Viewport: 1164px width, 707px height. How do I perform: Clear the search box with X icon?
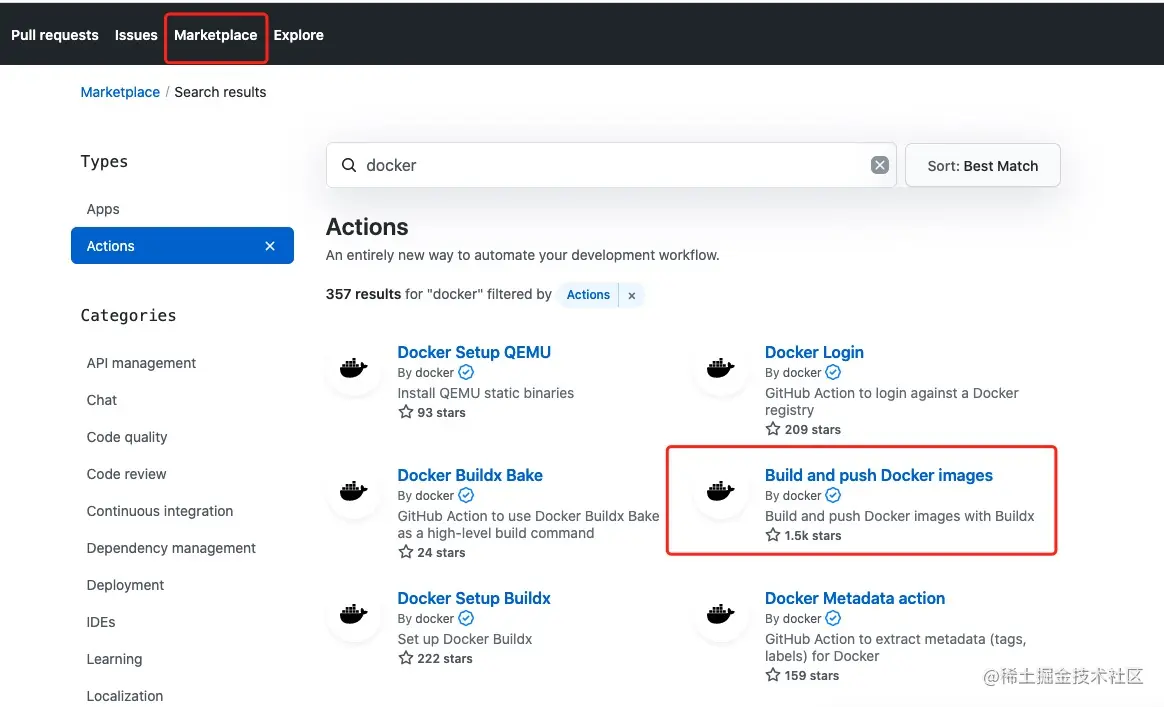click(x=880, y=165)
